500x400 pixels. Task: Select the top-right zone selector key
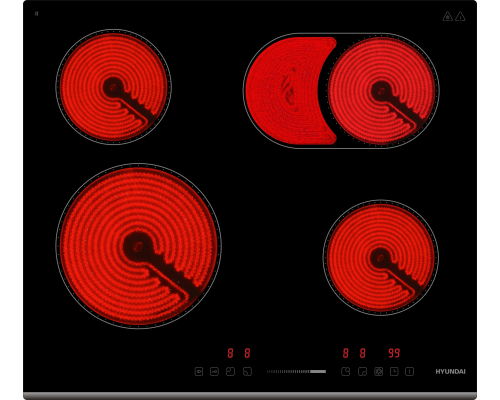(346, 371)
